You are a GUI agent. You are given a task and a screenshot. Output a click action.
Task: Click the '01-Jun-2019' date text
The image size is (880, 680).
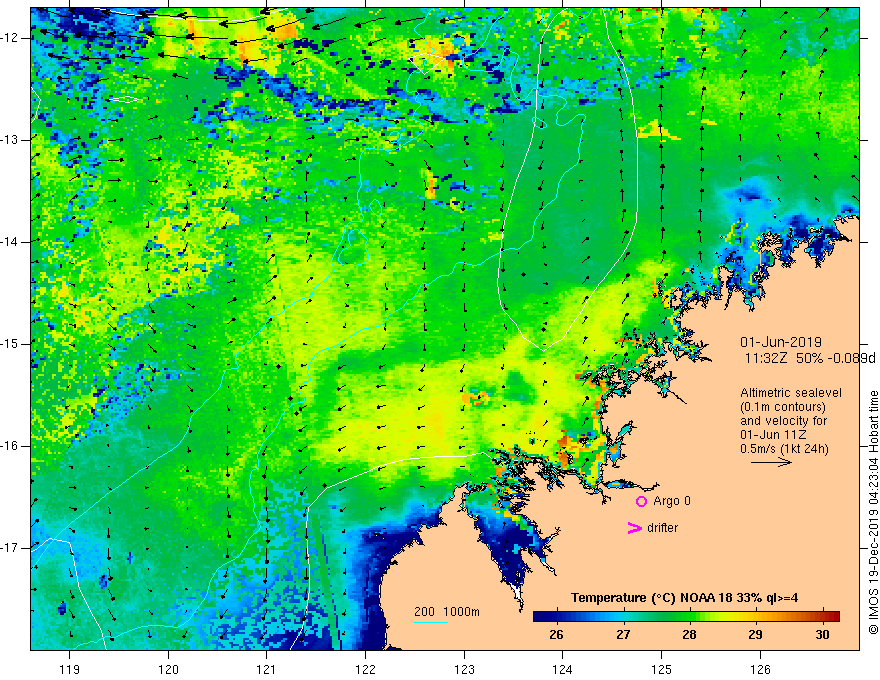click(781, 342)
